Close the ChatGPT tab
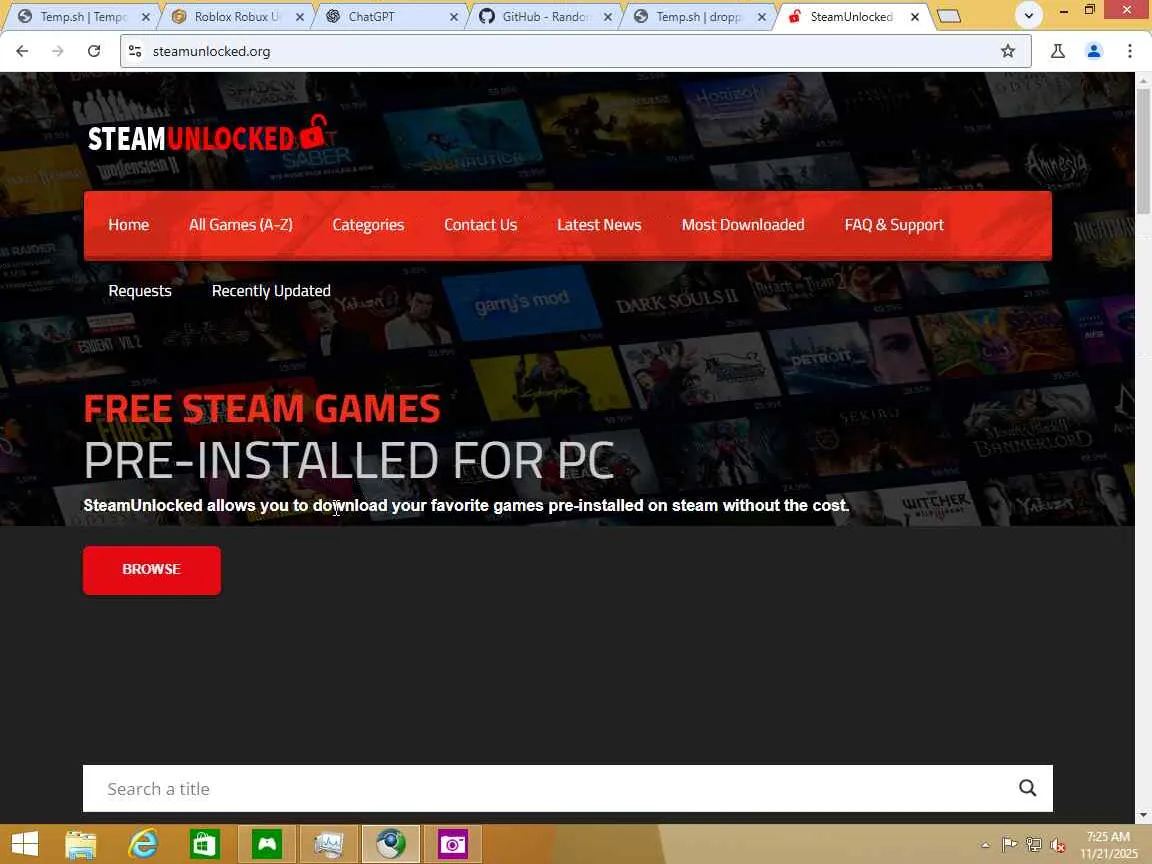1152x864 pixels. pos(453,16)
